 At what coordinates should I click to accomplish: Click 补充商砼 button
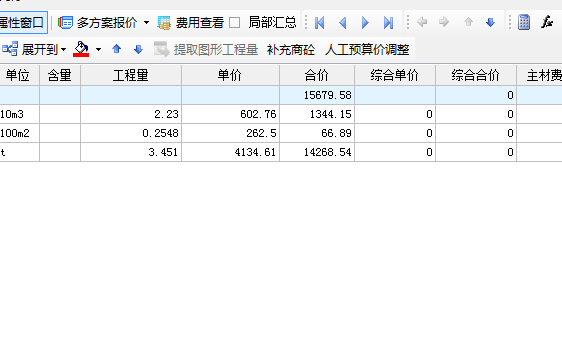tap(291, 49)
